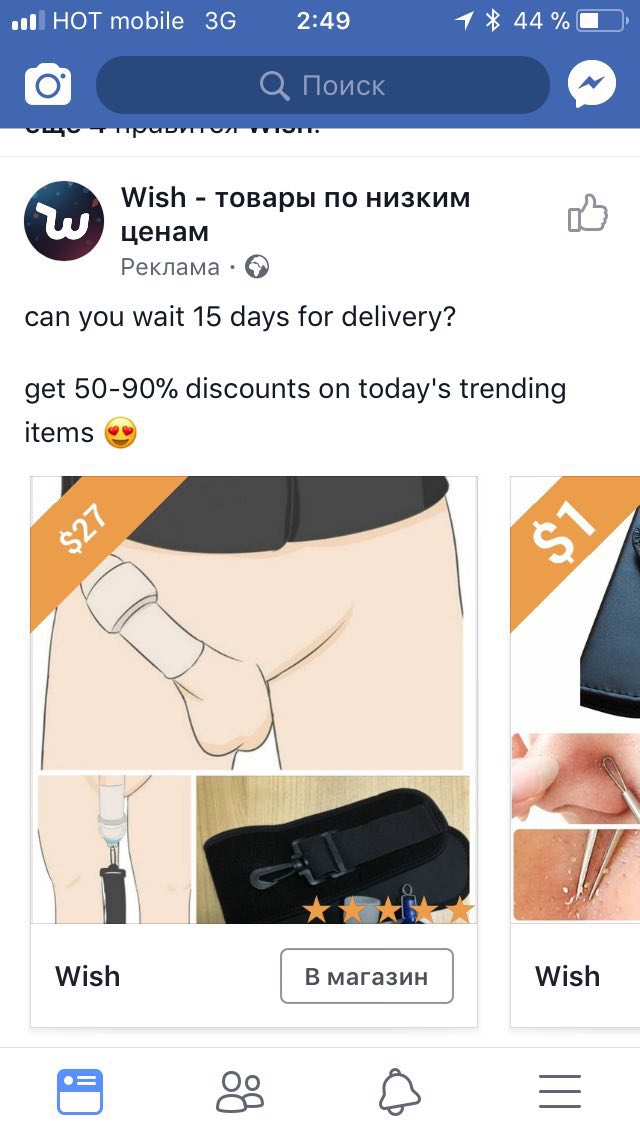Screen dimensions: 640x1136
Task: Open the hamburger menu tab
Action: point(560,1092)
